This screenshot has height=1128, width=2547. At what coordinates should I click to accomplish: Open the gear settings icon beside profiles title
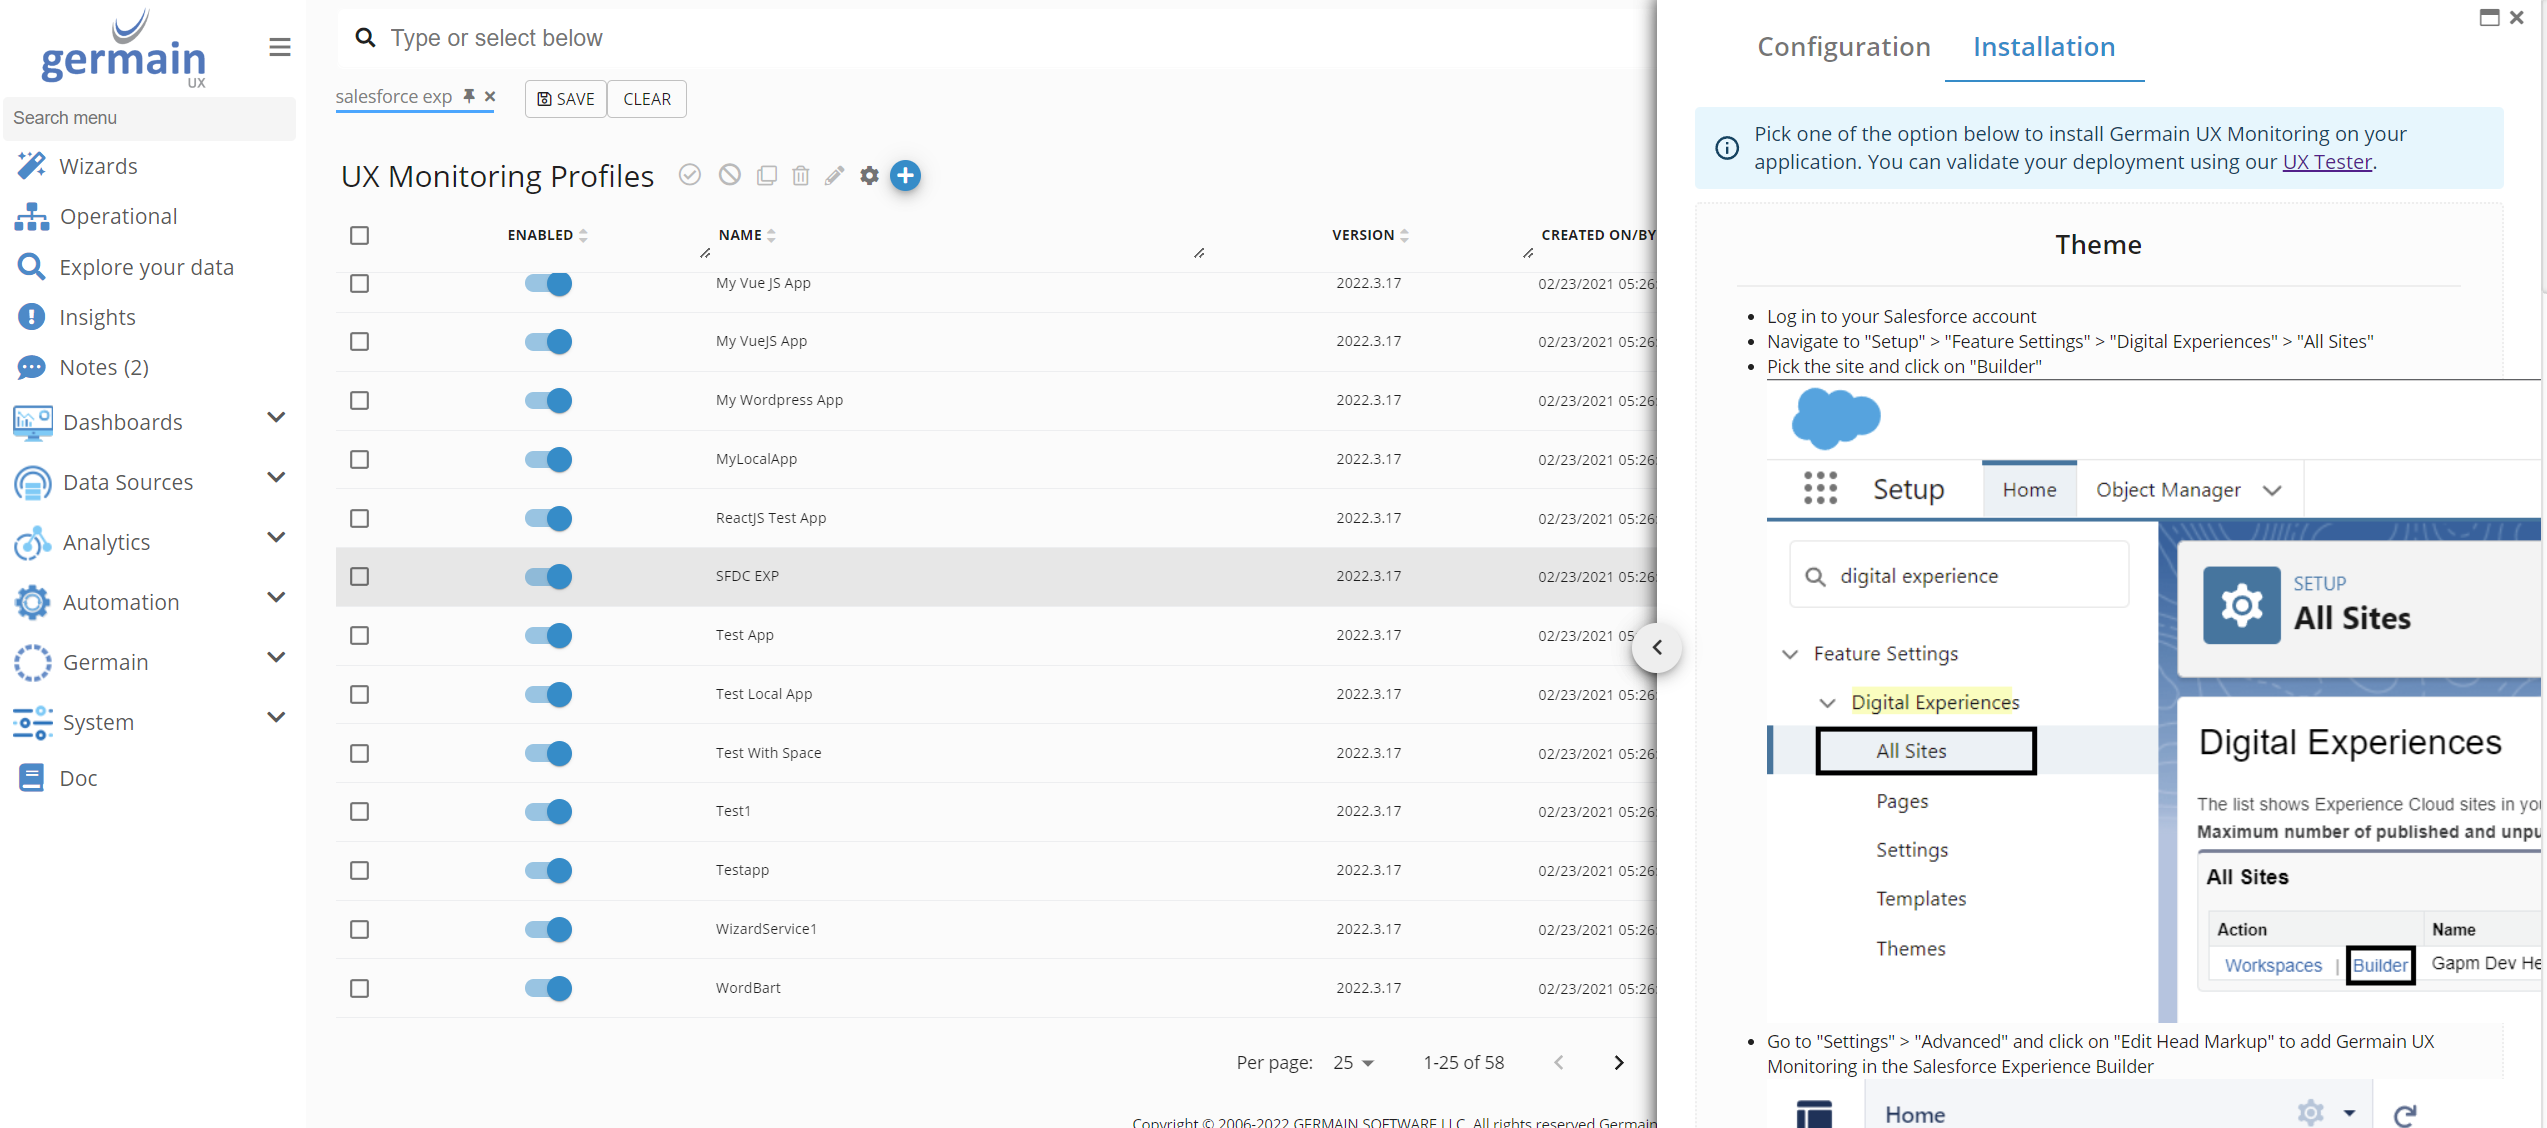869,176
